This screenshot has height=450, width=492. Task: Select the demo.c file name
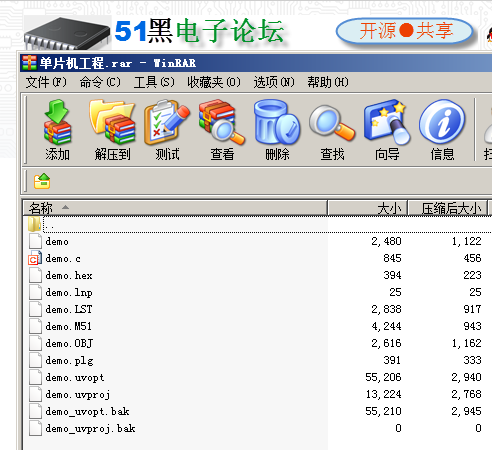[63, 258]
